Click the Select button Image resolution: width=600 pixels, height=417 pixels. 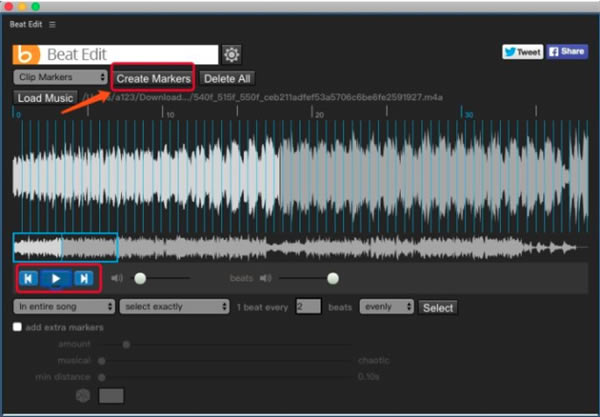click(x=438, y=308)
